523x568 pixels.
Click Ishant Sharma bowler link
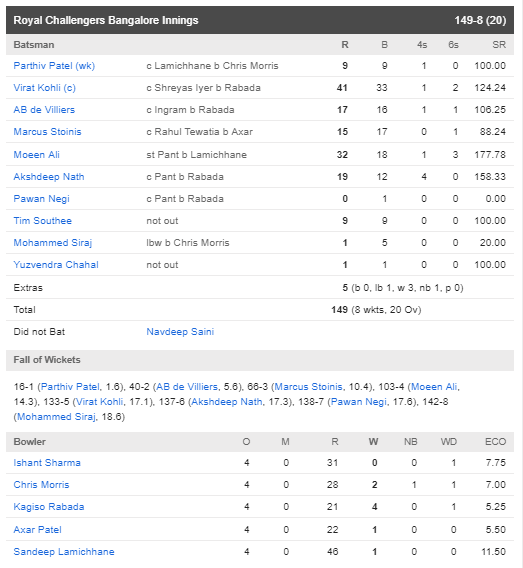pyautogui.click(x=47, y=463)
